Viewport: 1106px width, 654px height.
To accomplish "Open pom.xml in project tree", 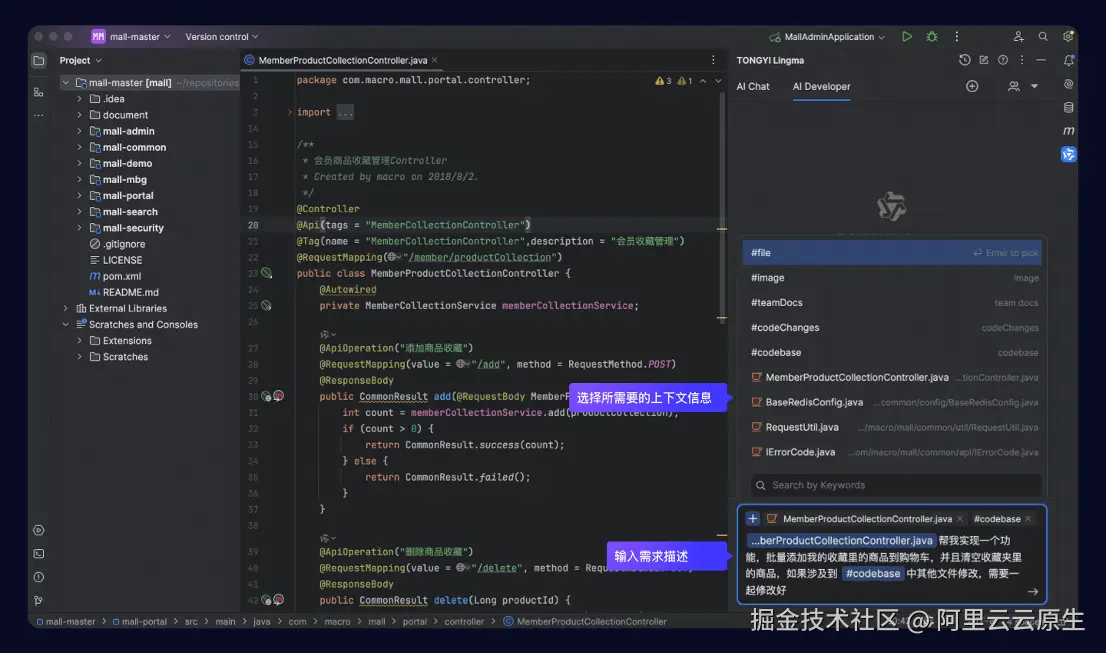I will pos(121,277).
